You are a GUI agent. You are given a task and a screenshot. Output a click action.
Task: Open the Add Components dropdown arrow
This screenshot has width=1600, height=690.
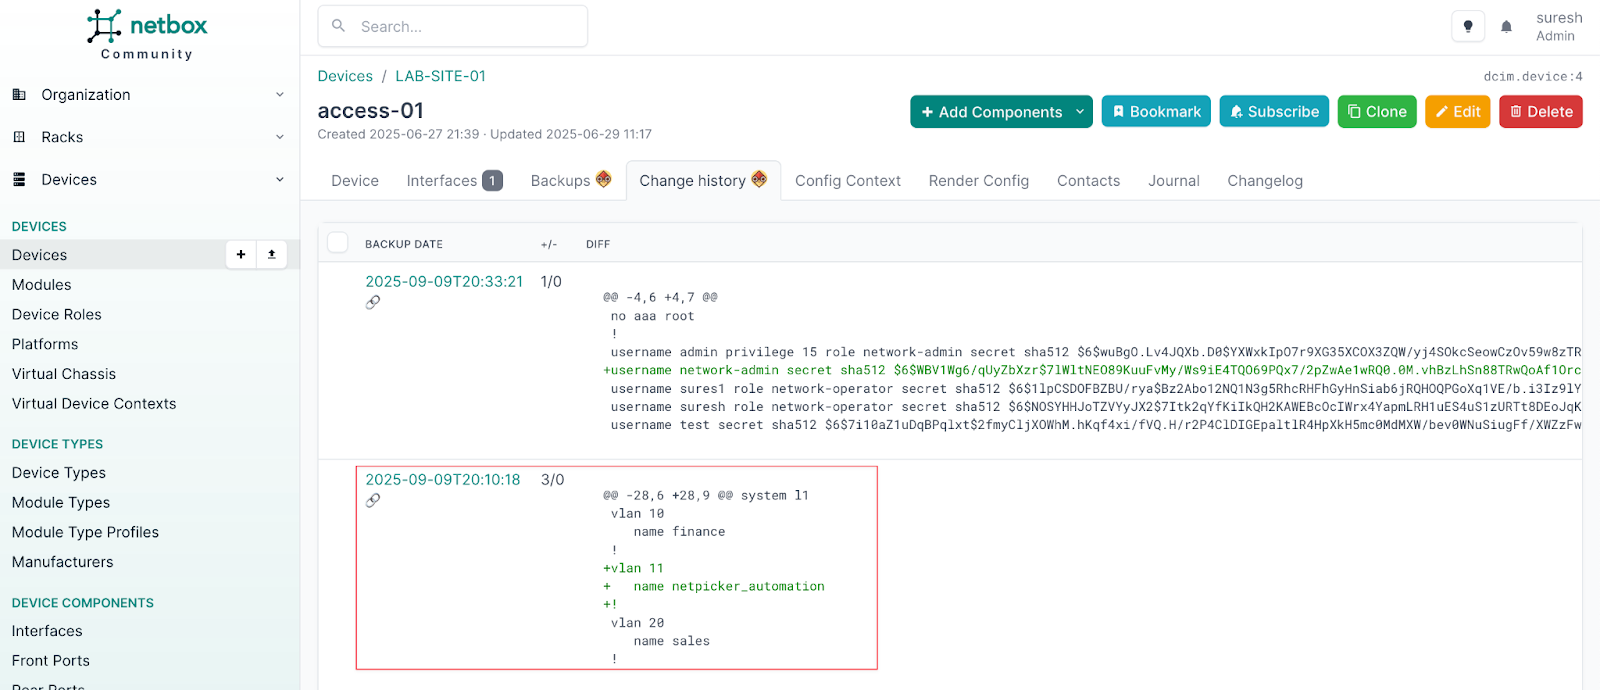click(x=1080, y=112)
